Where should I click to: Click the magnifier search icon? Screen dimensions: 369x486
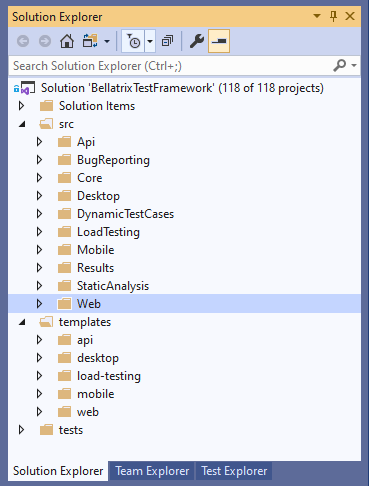coord(340,65)
